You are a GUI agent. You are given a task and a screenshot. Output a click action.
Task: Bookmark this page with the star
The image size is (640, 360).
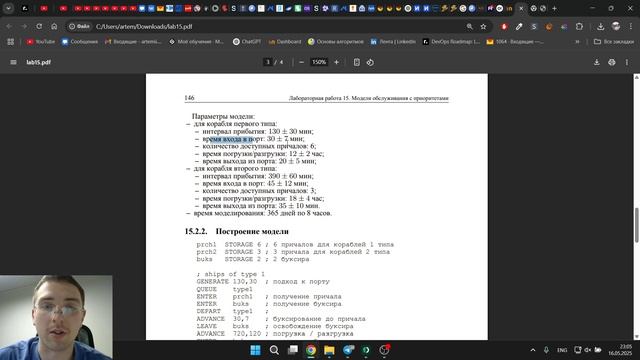tap(483, 27)
